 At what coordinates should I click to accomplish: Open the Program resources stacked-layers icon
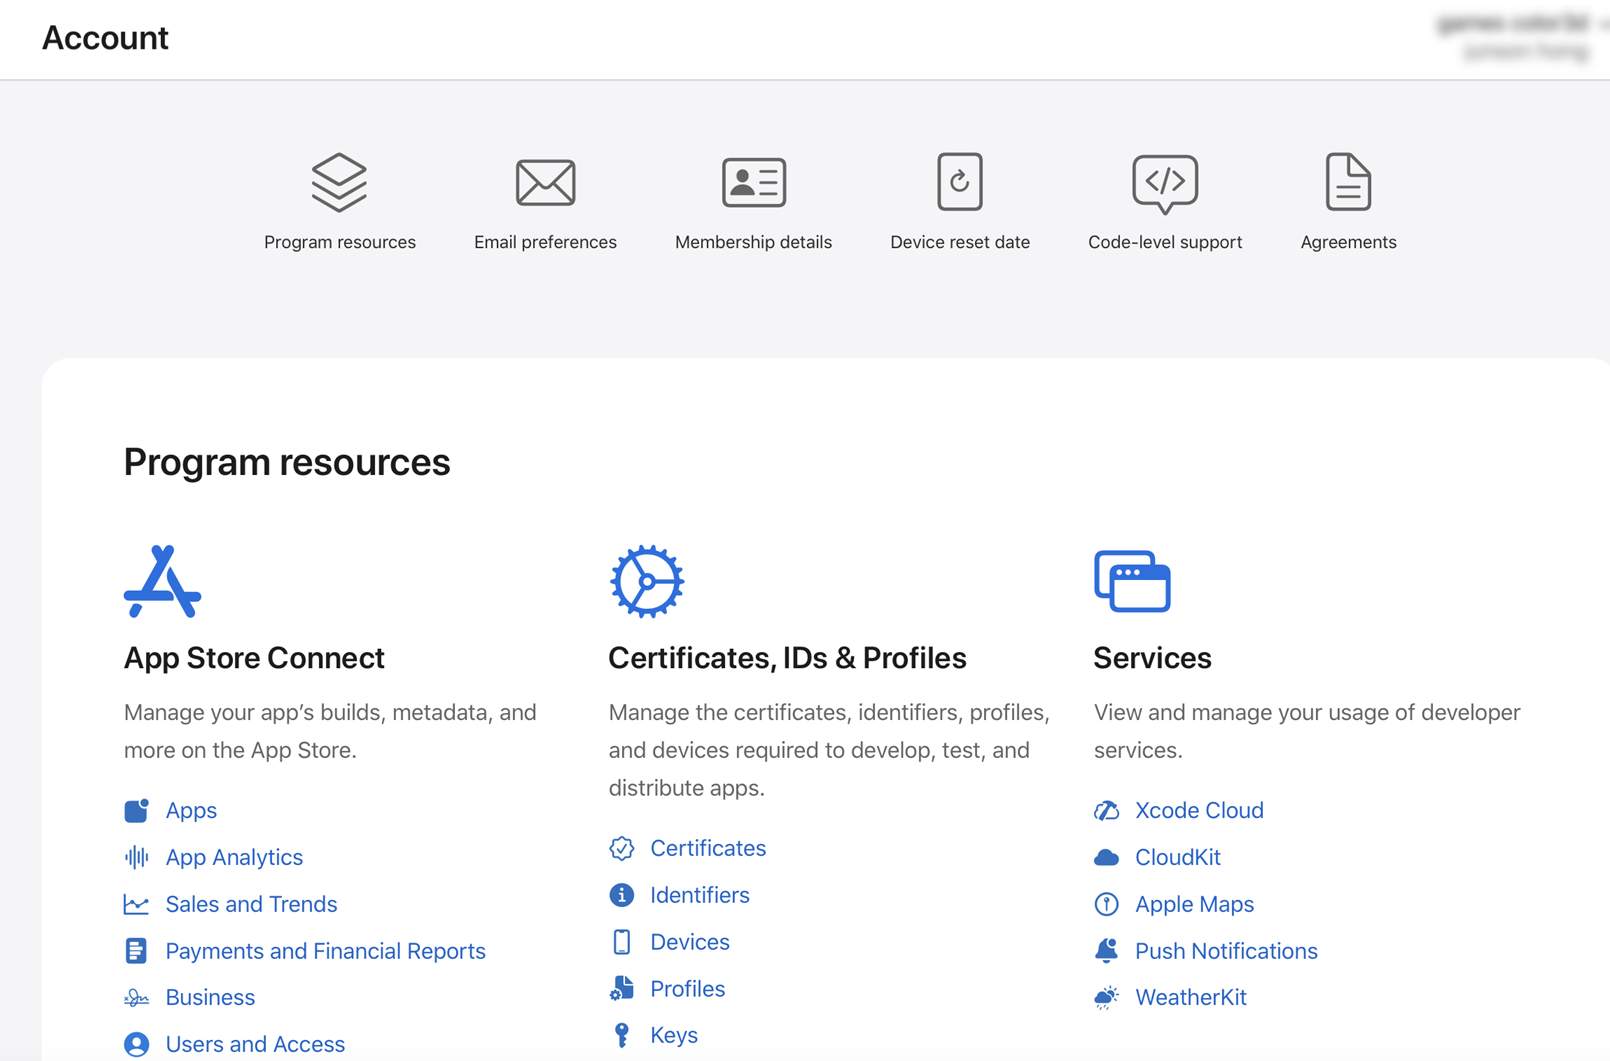point(339,182)
